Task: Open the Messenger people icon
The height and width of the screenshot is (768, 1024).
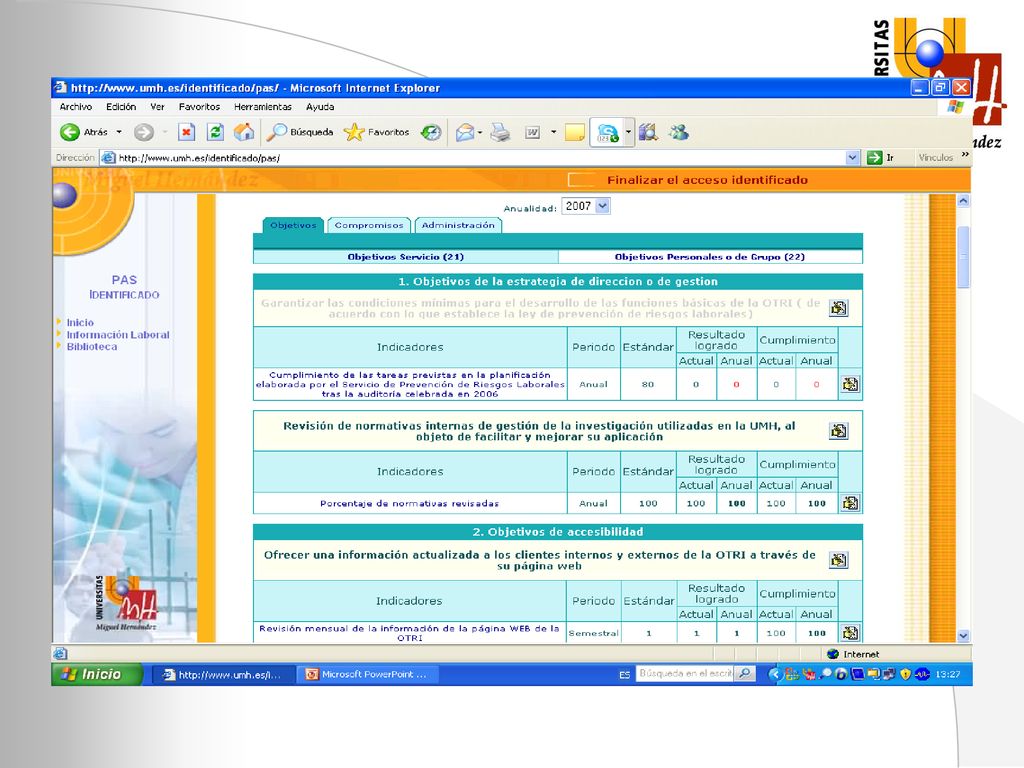Action: (679, 133)
